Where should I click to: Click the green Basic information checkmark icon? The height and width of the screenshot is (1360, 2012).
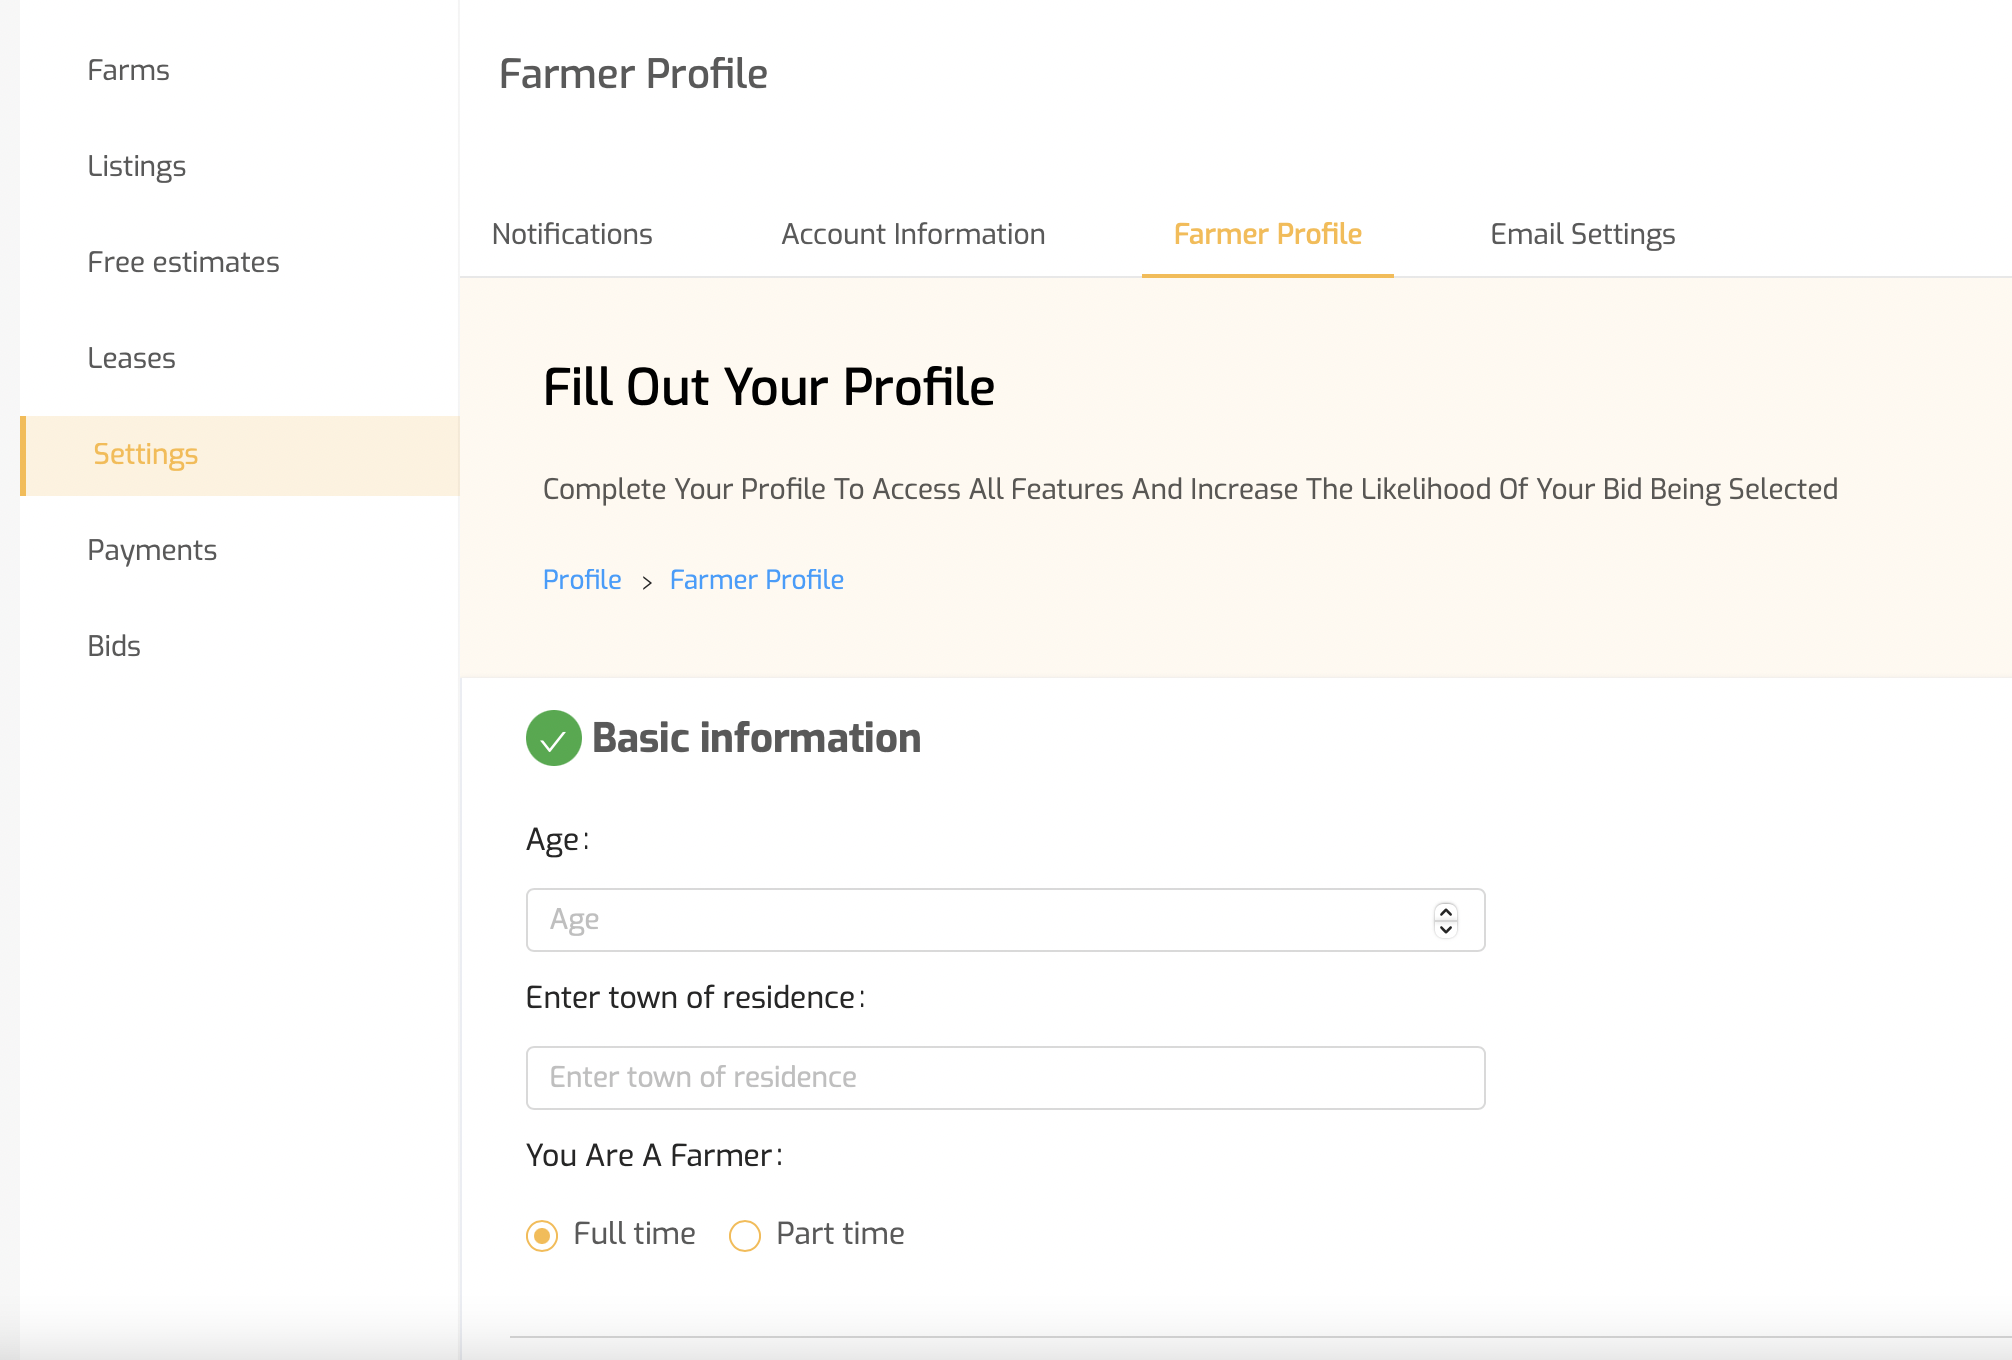553,738
